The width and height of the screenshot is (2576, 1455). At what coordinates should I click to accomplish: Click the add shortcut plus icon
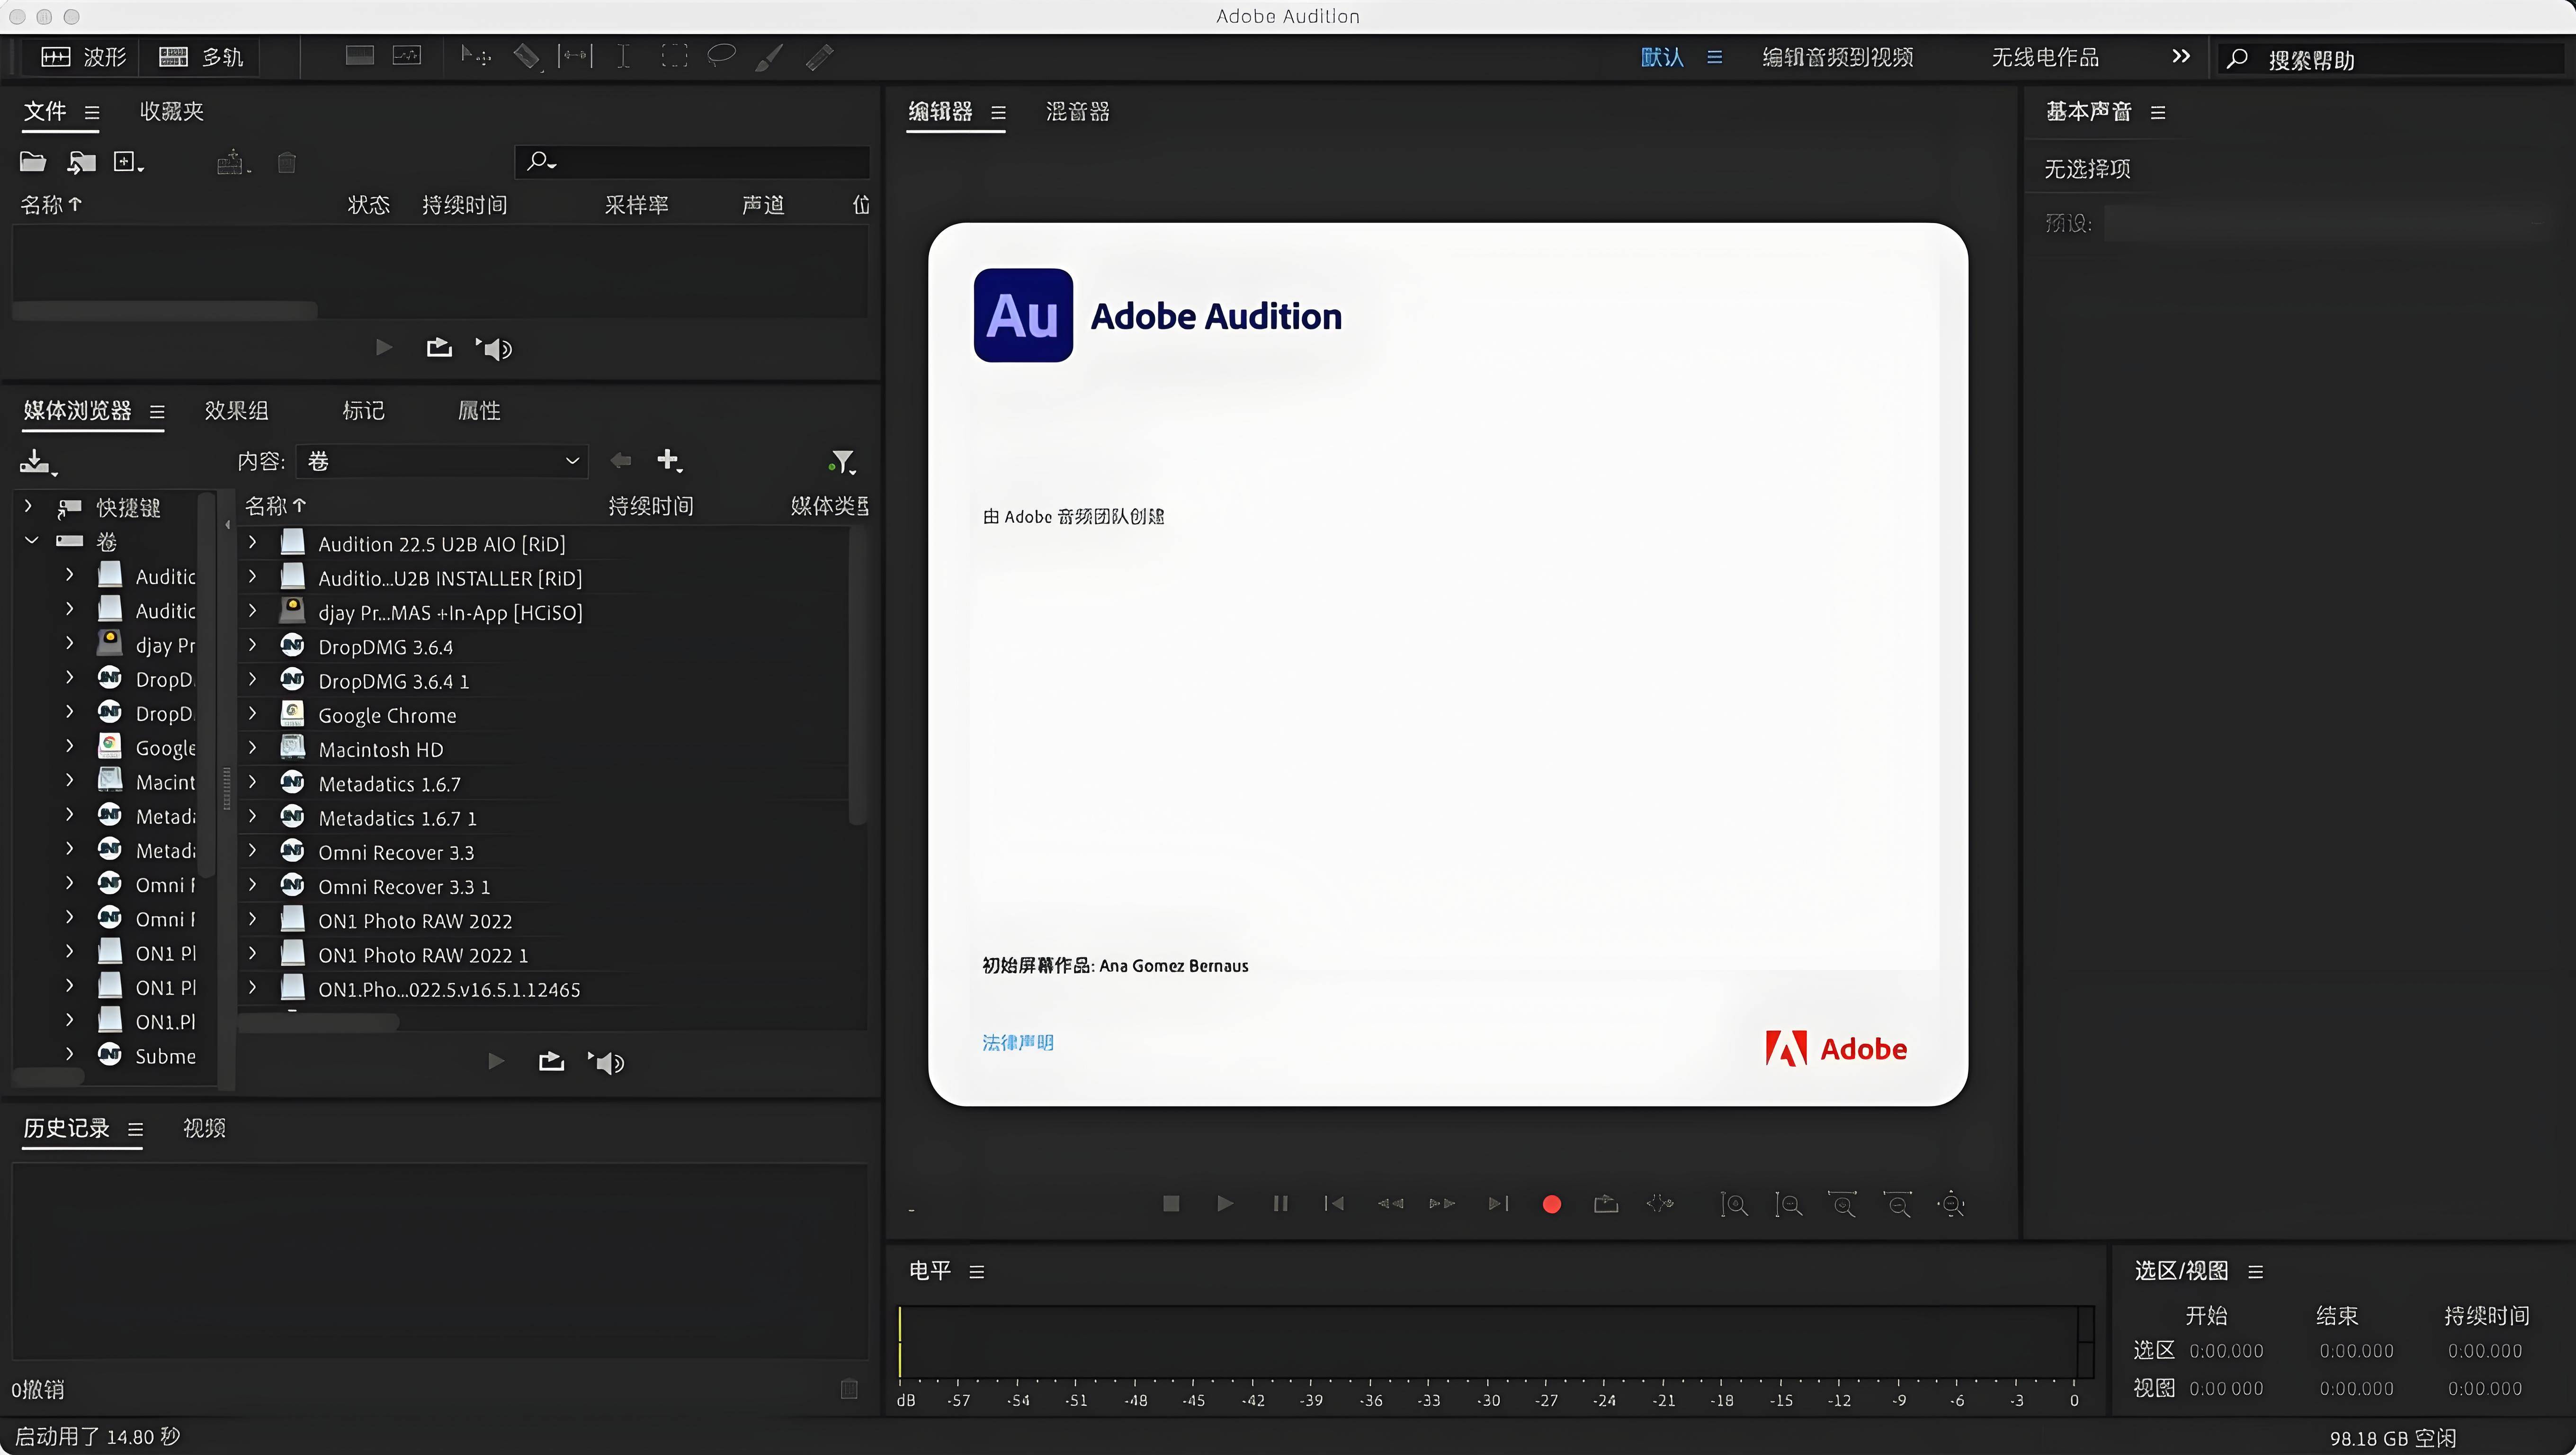tap(668, 460)
